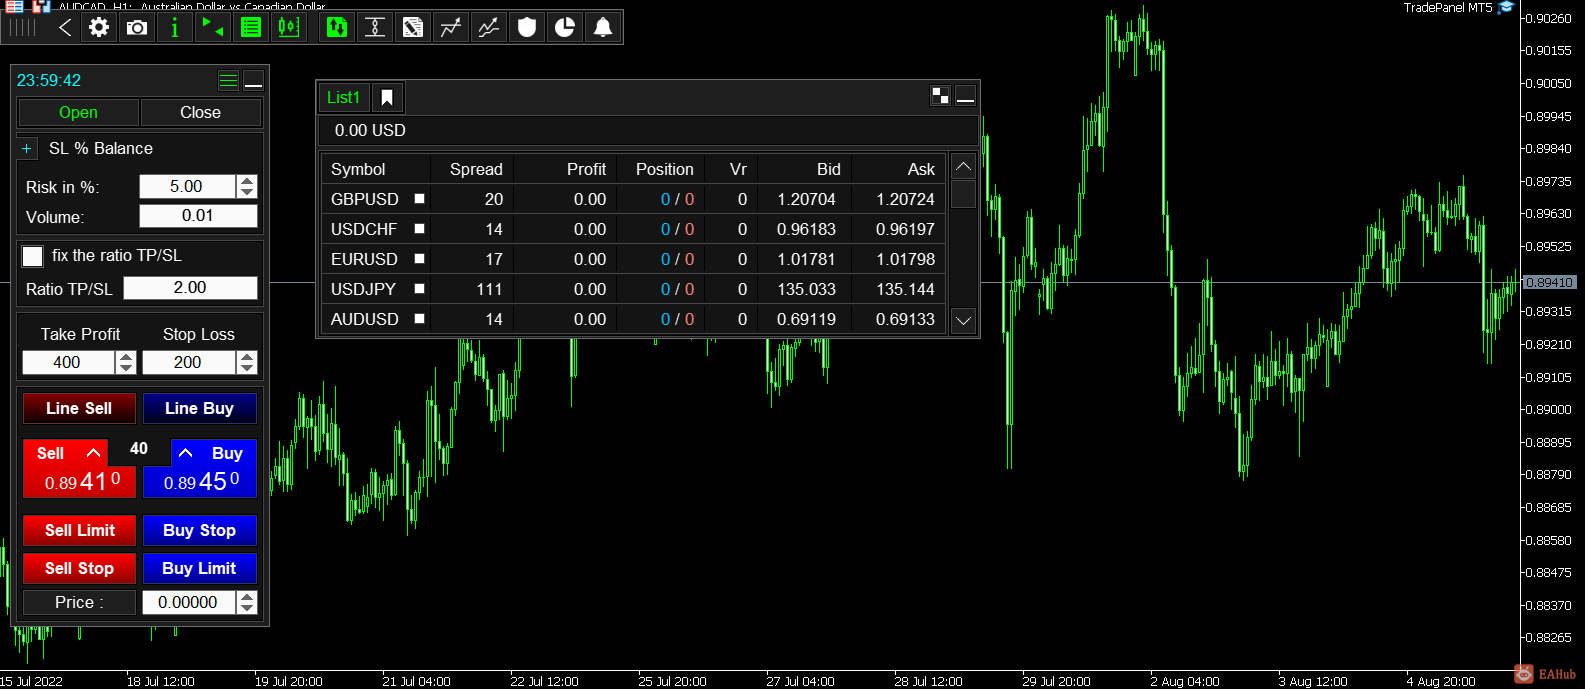Click the green candlestick chart icon
Viewport: 1585px width, 689px height.
[x=289, y=27]
